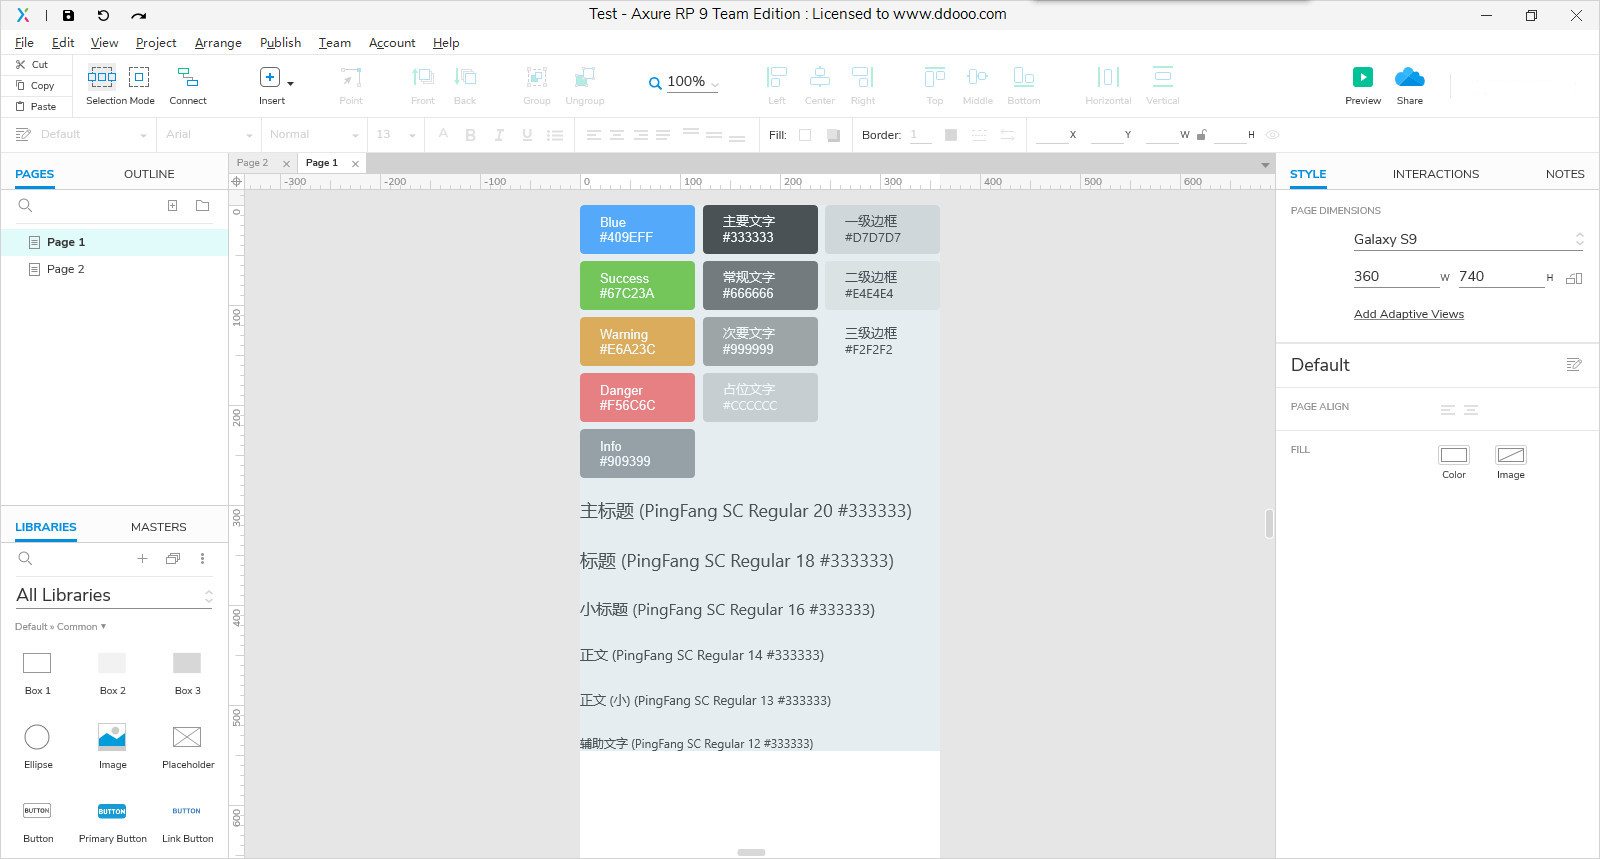Expand the Default » Common library section
Viewport: 1600px width, 859px height.
tap(60, 627)
